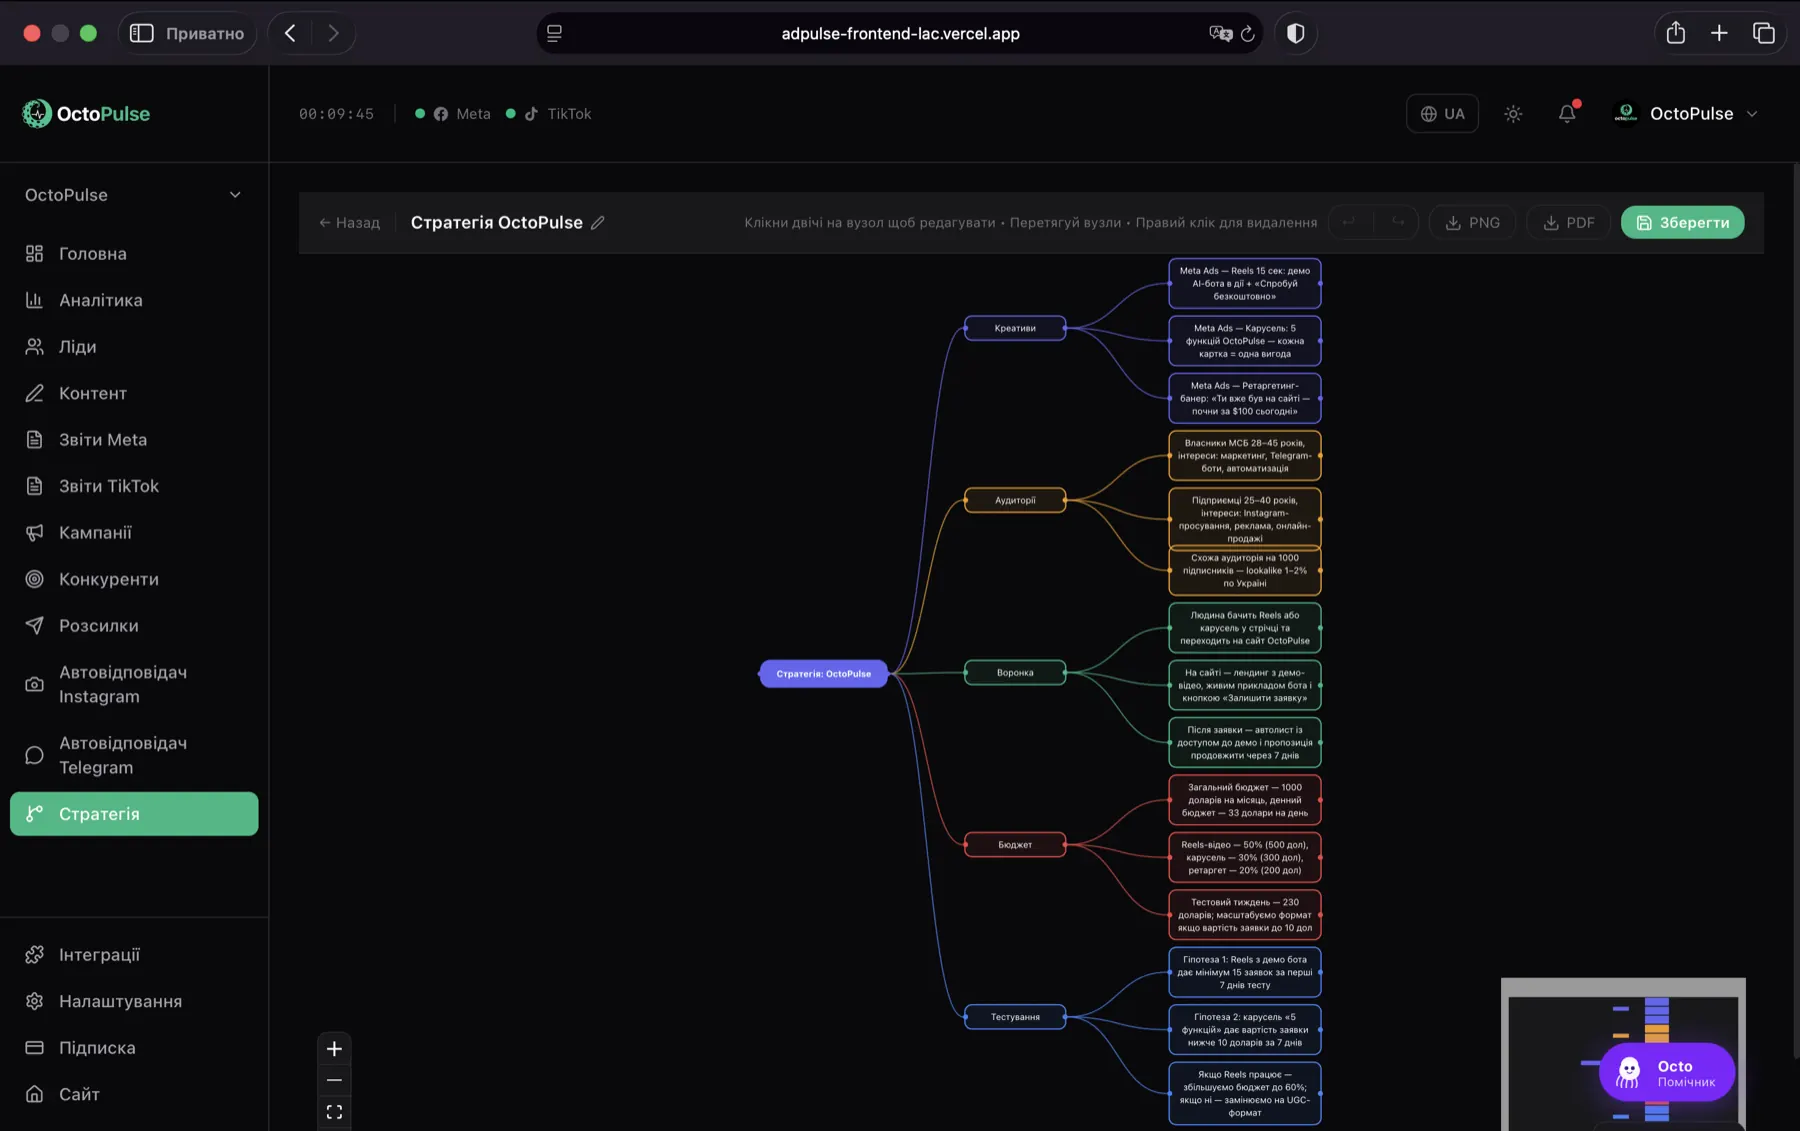Click the Конкуренти target icon
The height and width of the screenshot is (1131, 1800).
click(x=34, y=579)
